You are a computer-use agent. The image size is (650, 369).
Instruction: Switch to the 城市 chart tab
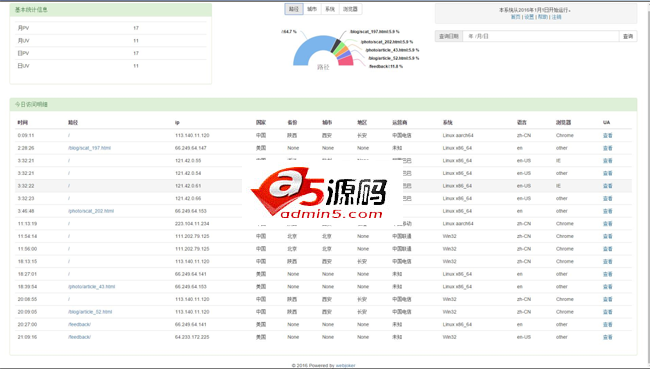coord(312,9)
